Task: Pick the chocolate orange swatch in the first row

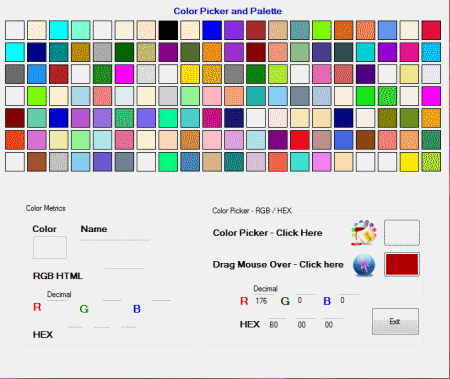Action: click(x=343, y=30)
